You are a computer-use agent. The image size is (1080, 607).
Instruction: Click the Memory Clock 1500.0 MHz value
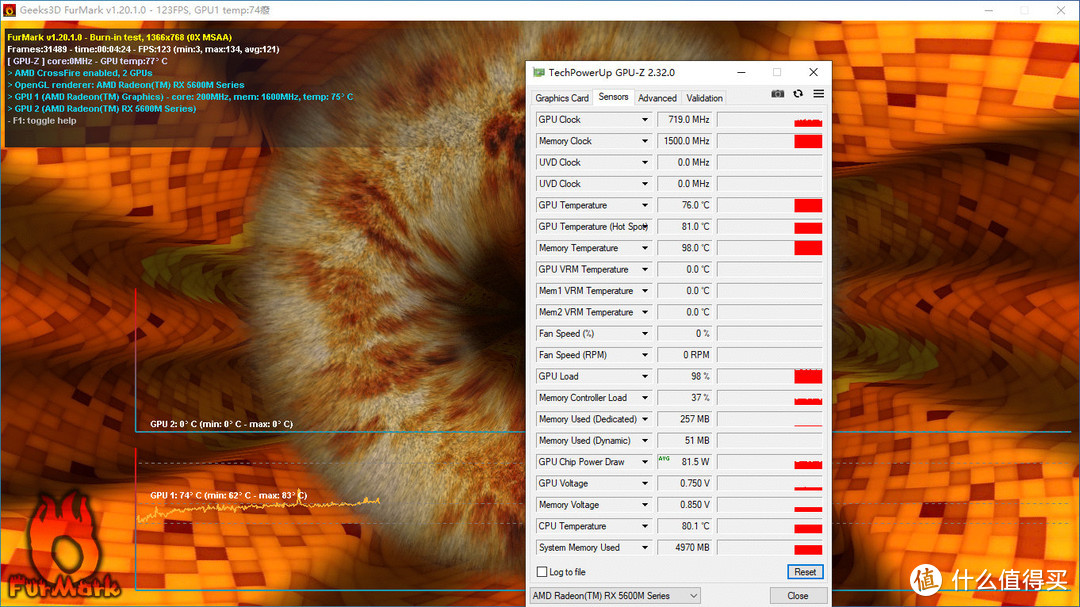tap(685, 141)
